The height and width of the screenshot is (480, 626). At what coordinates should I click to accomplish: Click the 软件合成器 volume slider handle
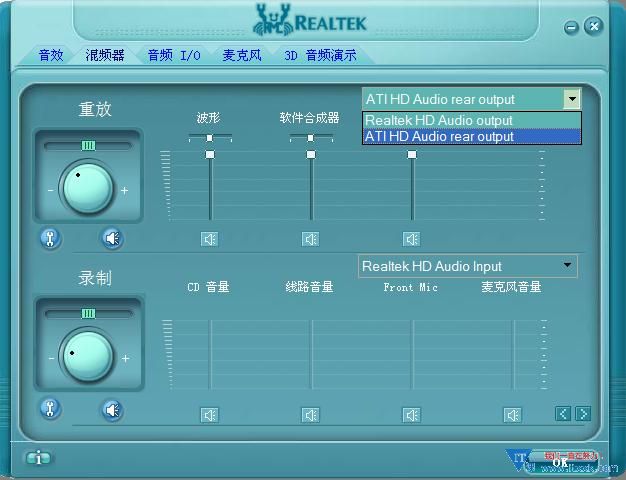coord(311,155)
